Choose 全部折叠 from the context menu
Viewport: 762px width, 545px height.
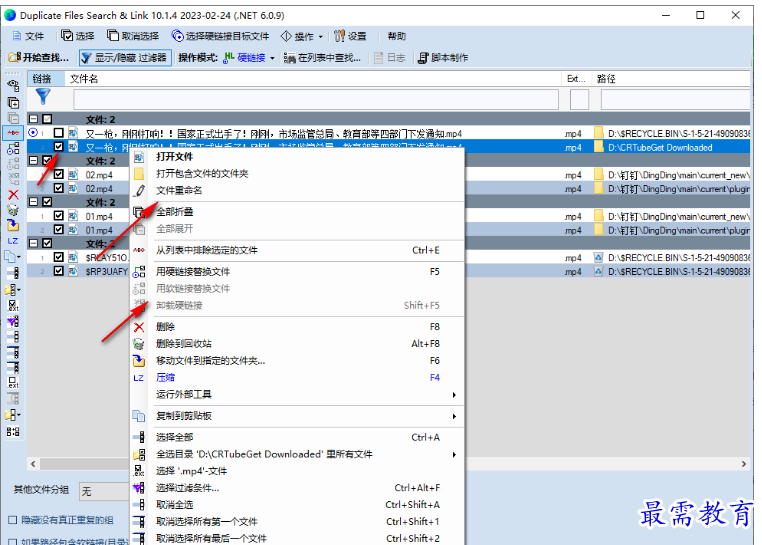click(297, 211)
